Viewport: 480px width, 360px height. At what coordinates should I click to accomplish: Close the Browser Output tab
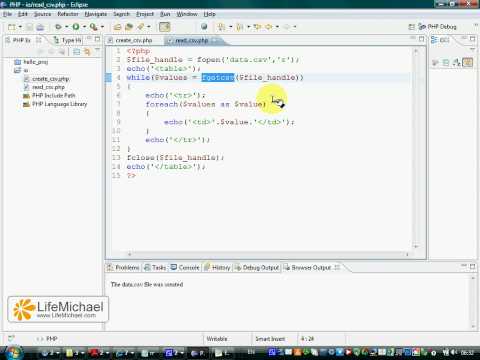[x=337, y=267]
